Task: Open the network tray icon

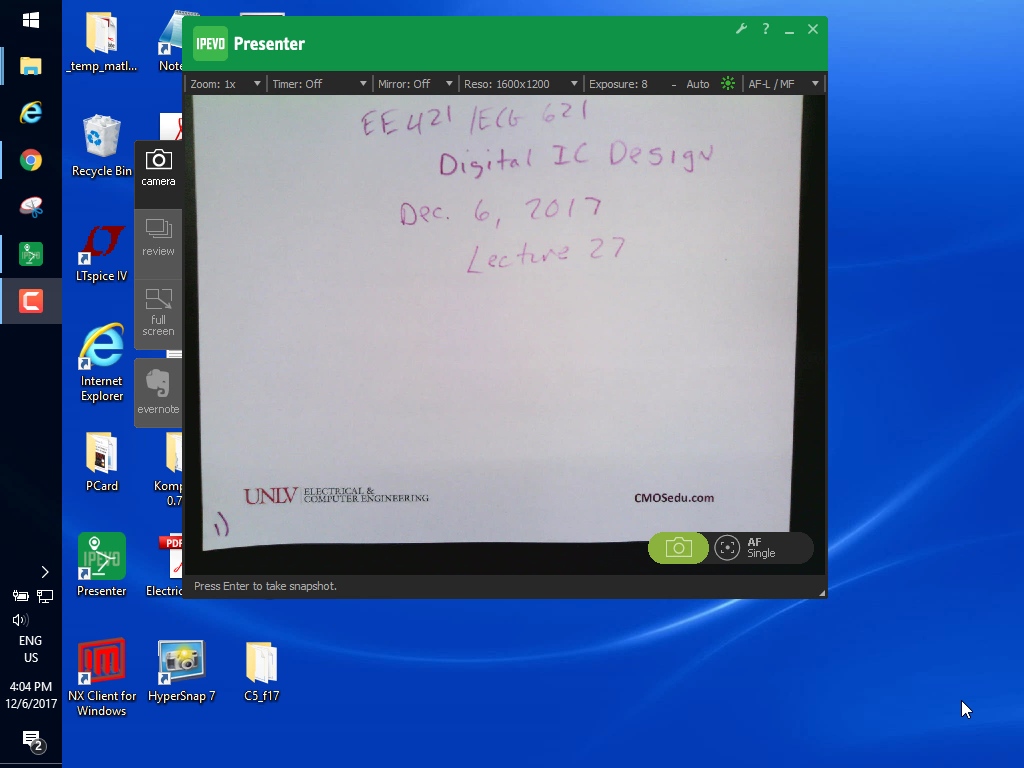Action: (x=44, y=596)
